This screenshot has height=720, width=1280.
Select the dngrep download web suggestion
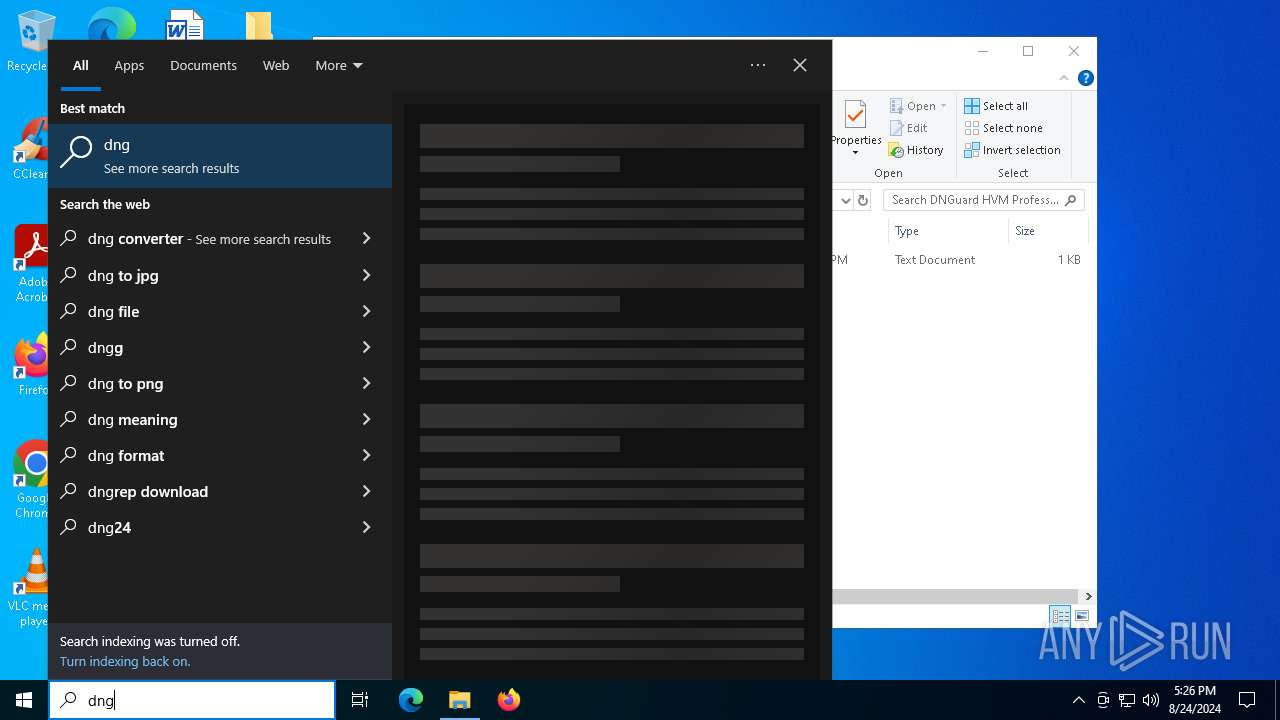point(220,491)
